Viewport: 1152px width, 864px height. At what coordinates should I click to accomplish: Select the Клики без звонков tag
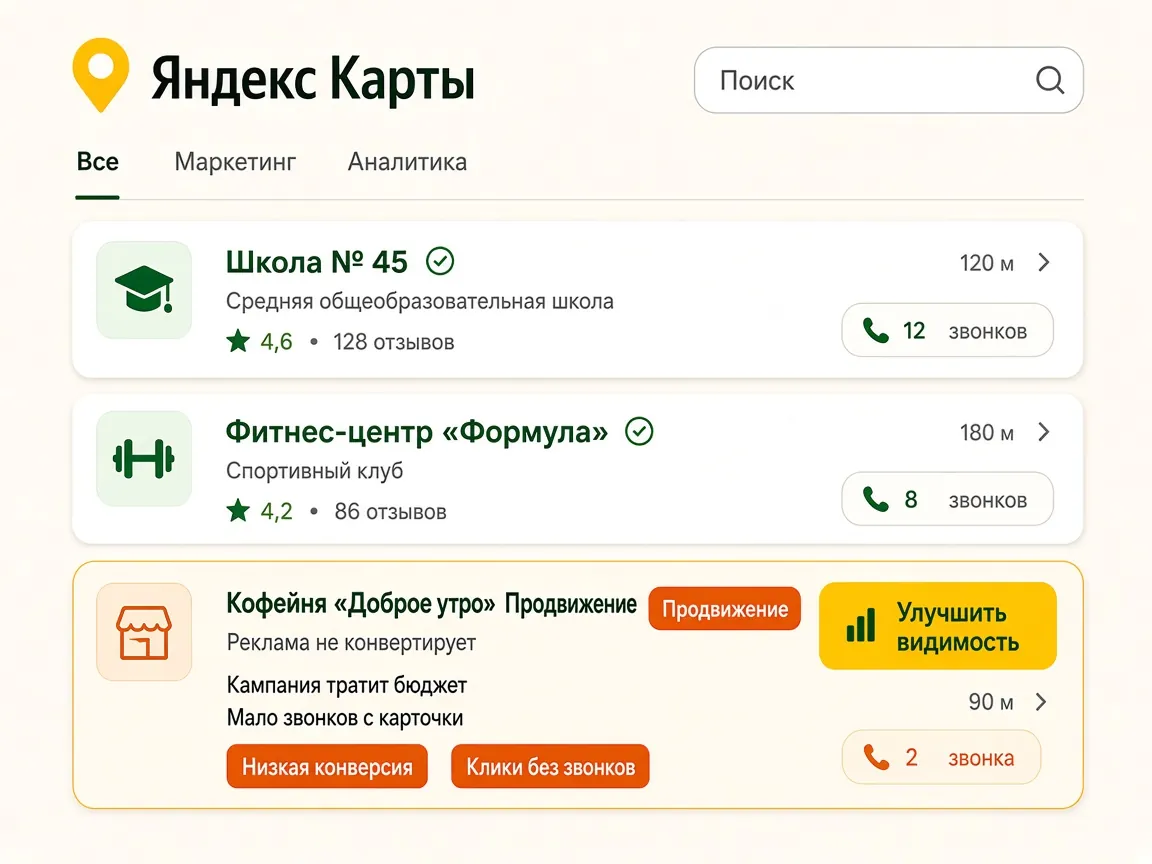[x=550, y=766]
